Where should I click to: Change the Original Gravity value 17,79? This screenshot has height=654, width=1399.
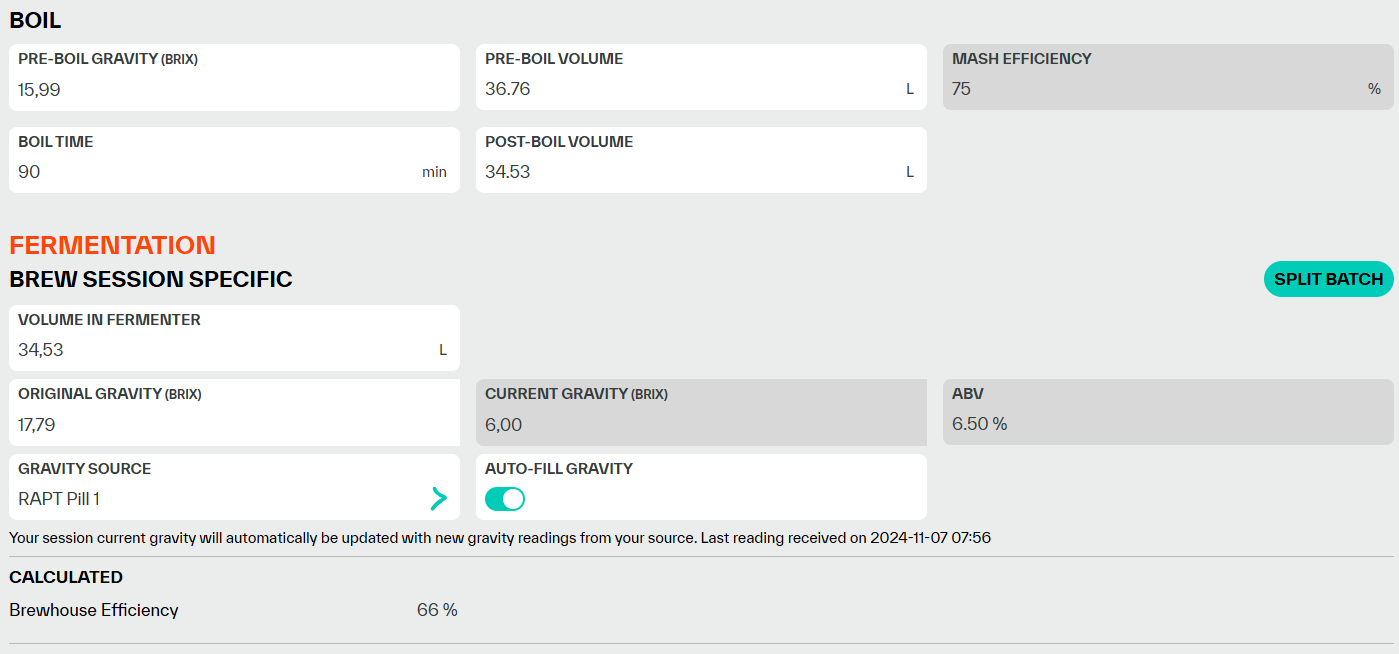[x=220, y=425]
